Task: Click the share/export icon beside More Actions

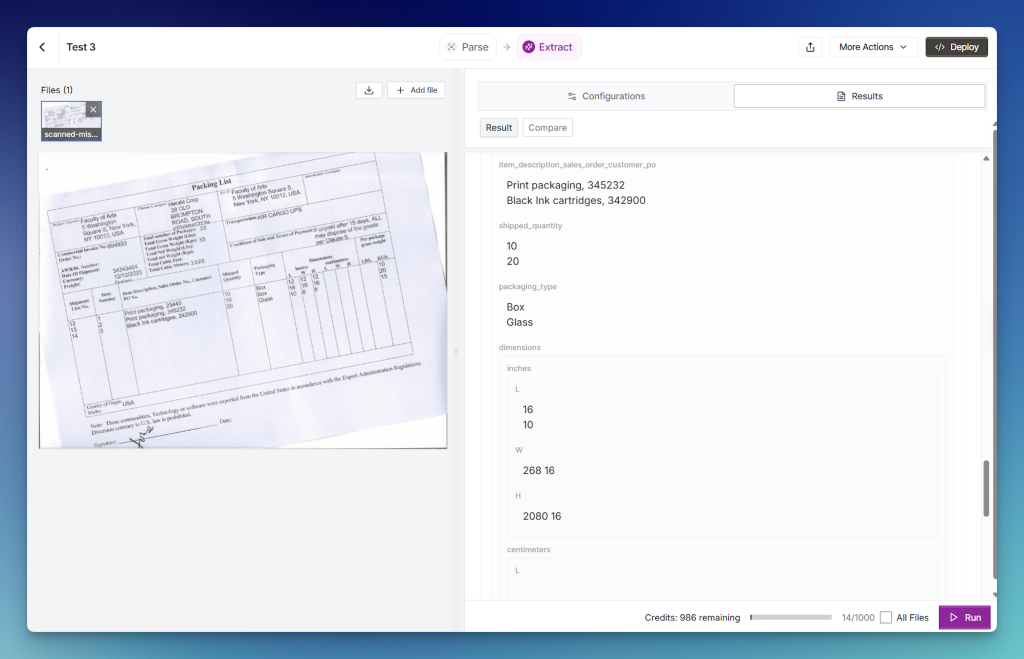Action: pyautogui.click(x=808, y=47)
